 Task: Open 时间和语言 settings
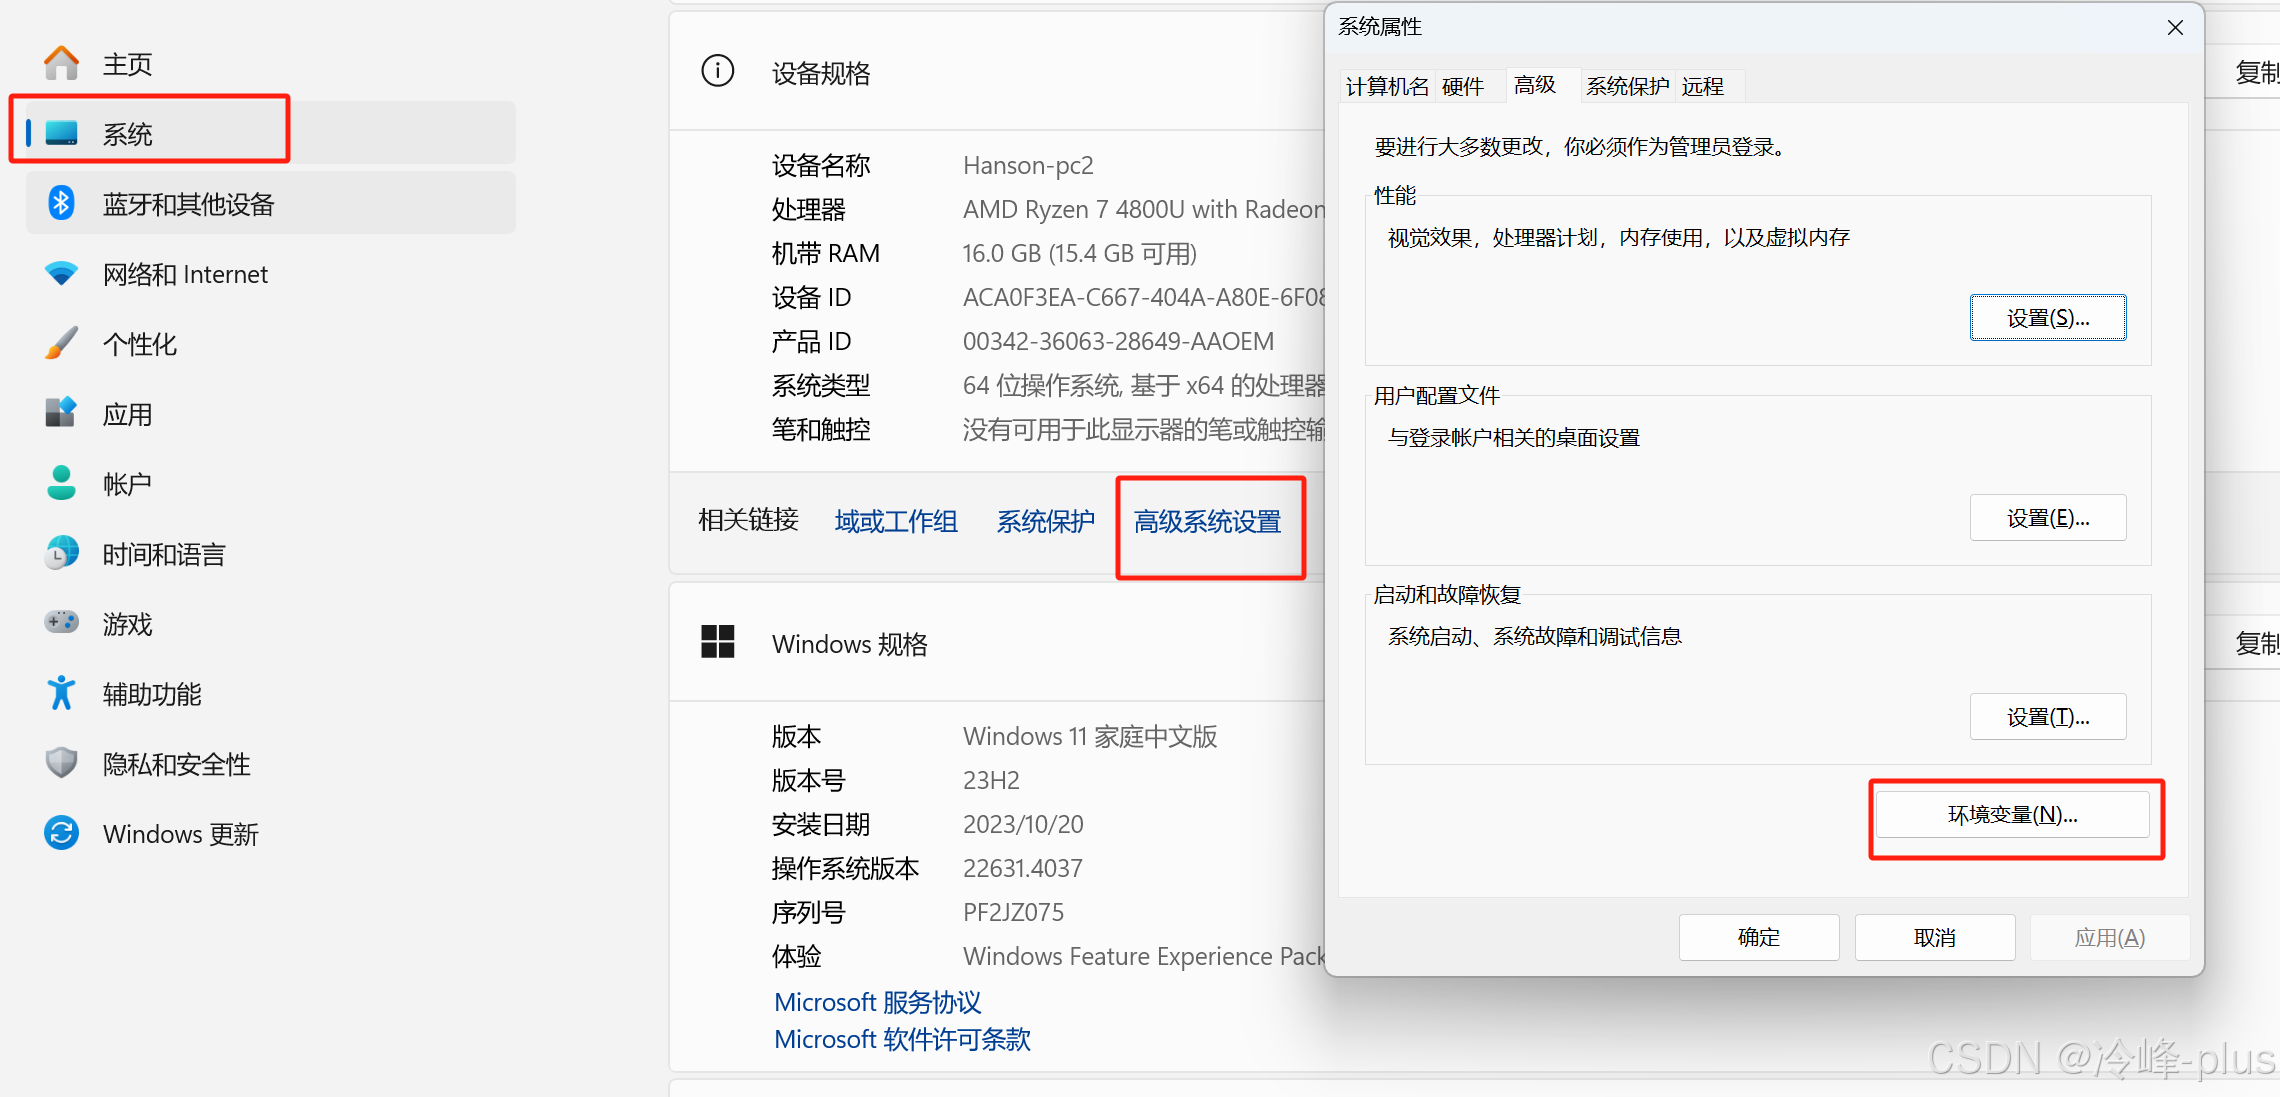(x=270, y=554)
